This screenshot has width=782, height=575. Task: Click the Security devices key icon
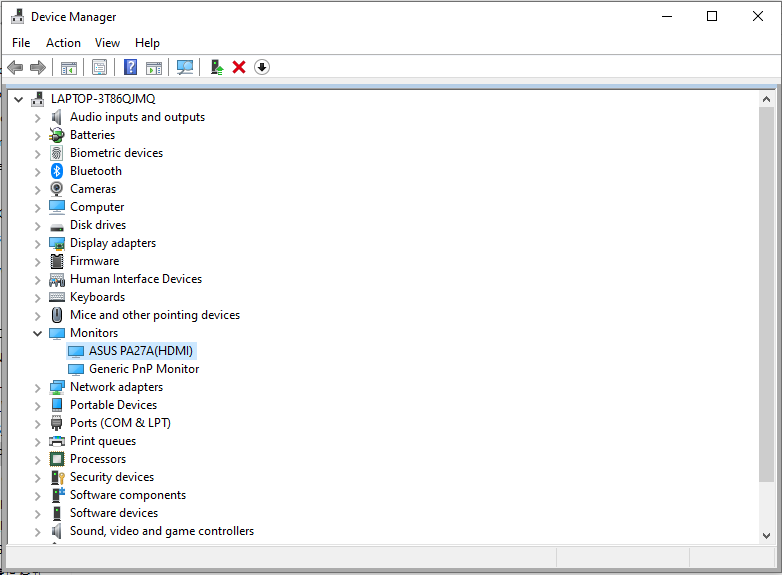coord(58,477)
